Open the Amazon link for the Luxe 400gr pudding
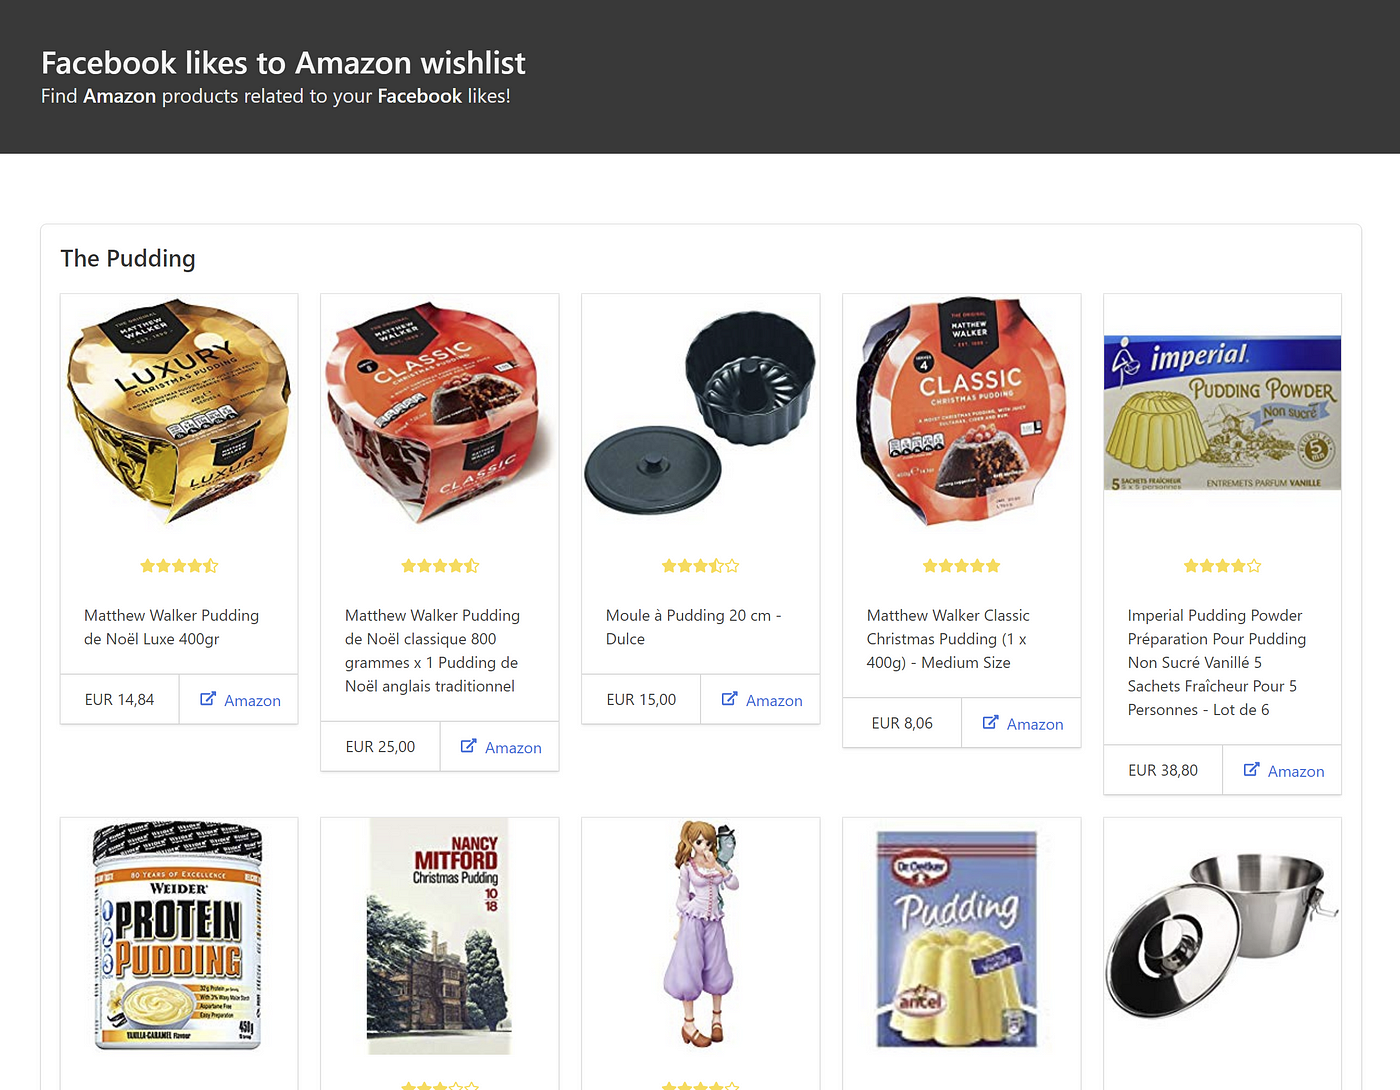This screenshot has height=1090, width=1400. pos(240,700)
